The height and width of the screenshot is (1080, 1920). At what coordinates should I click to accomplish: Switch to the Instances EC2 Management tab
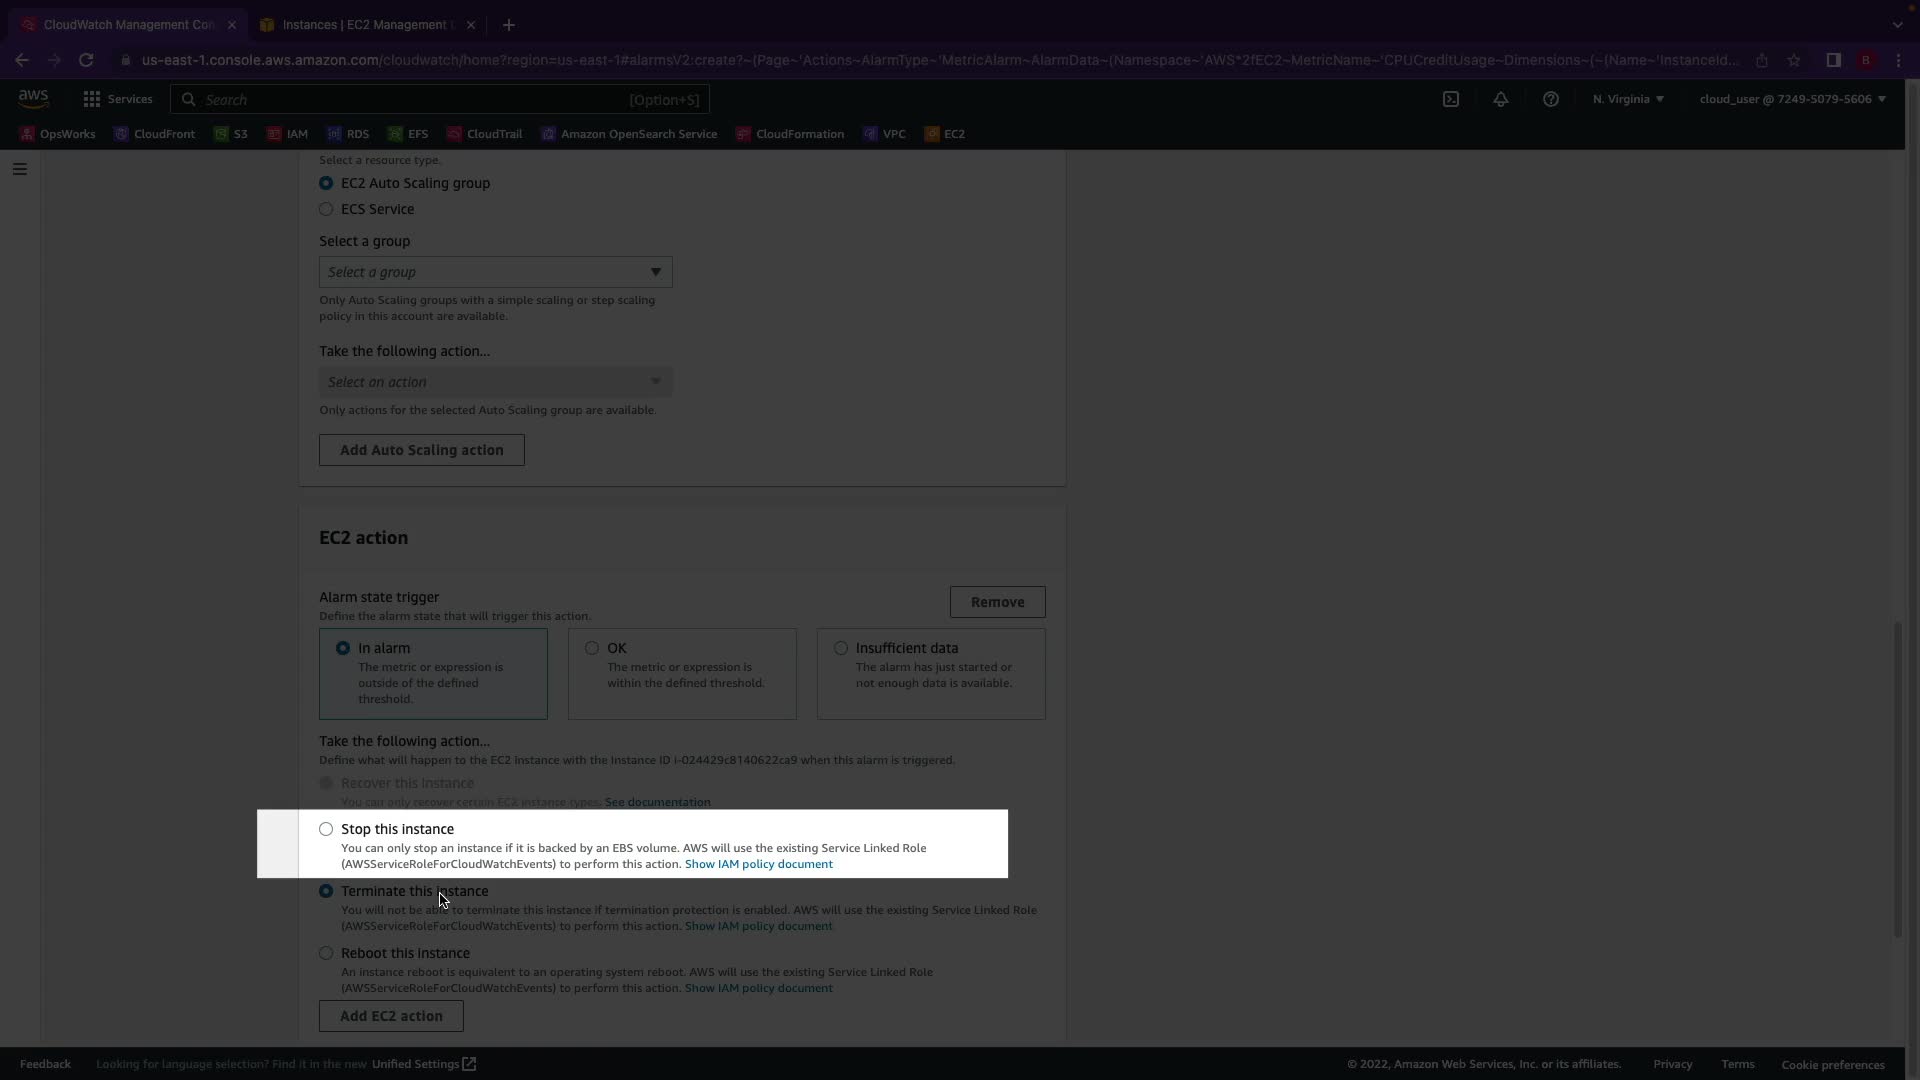(365, 25)
